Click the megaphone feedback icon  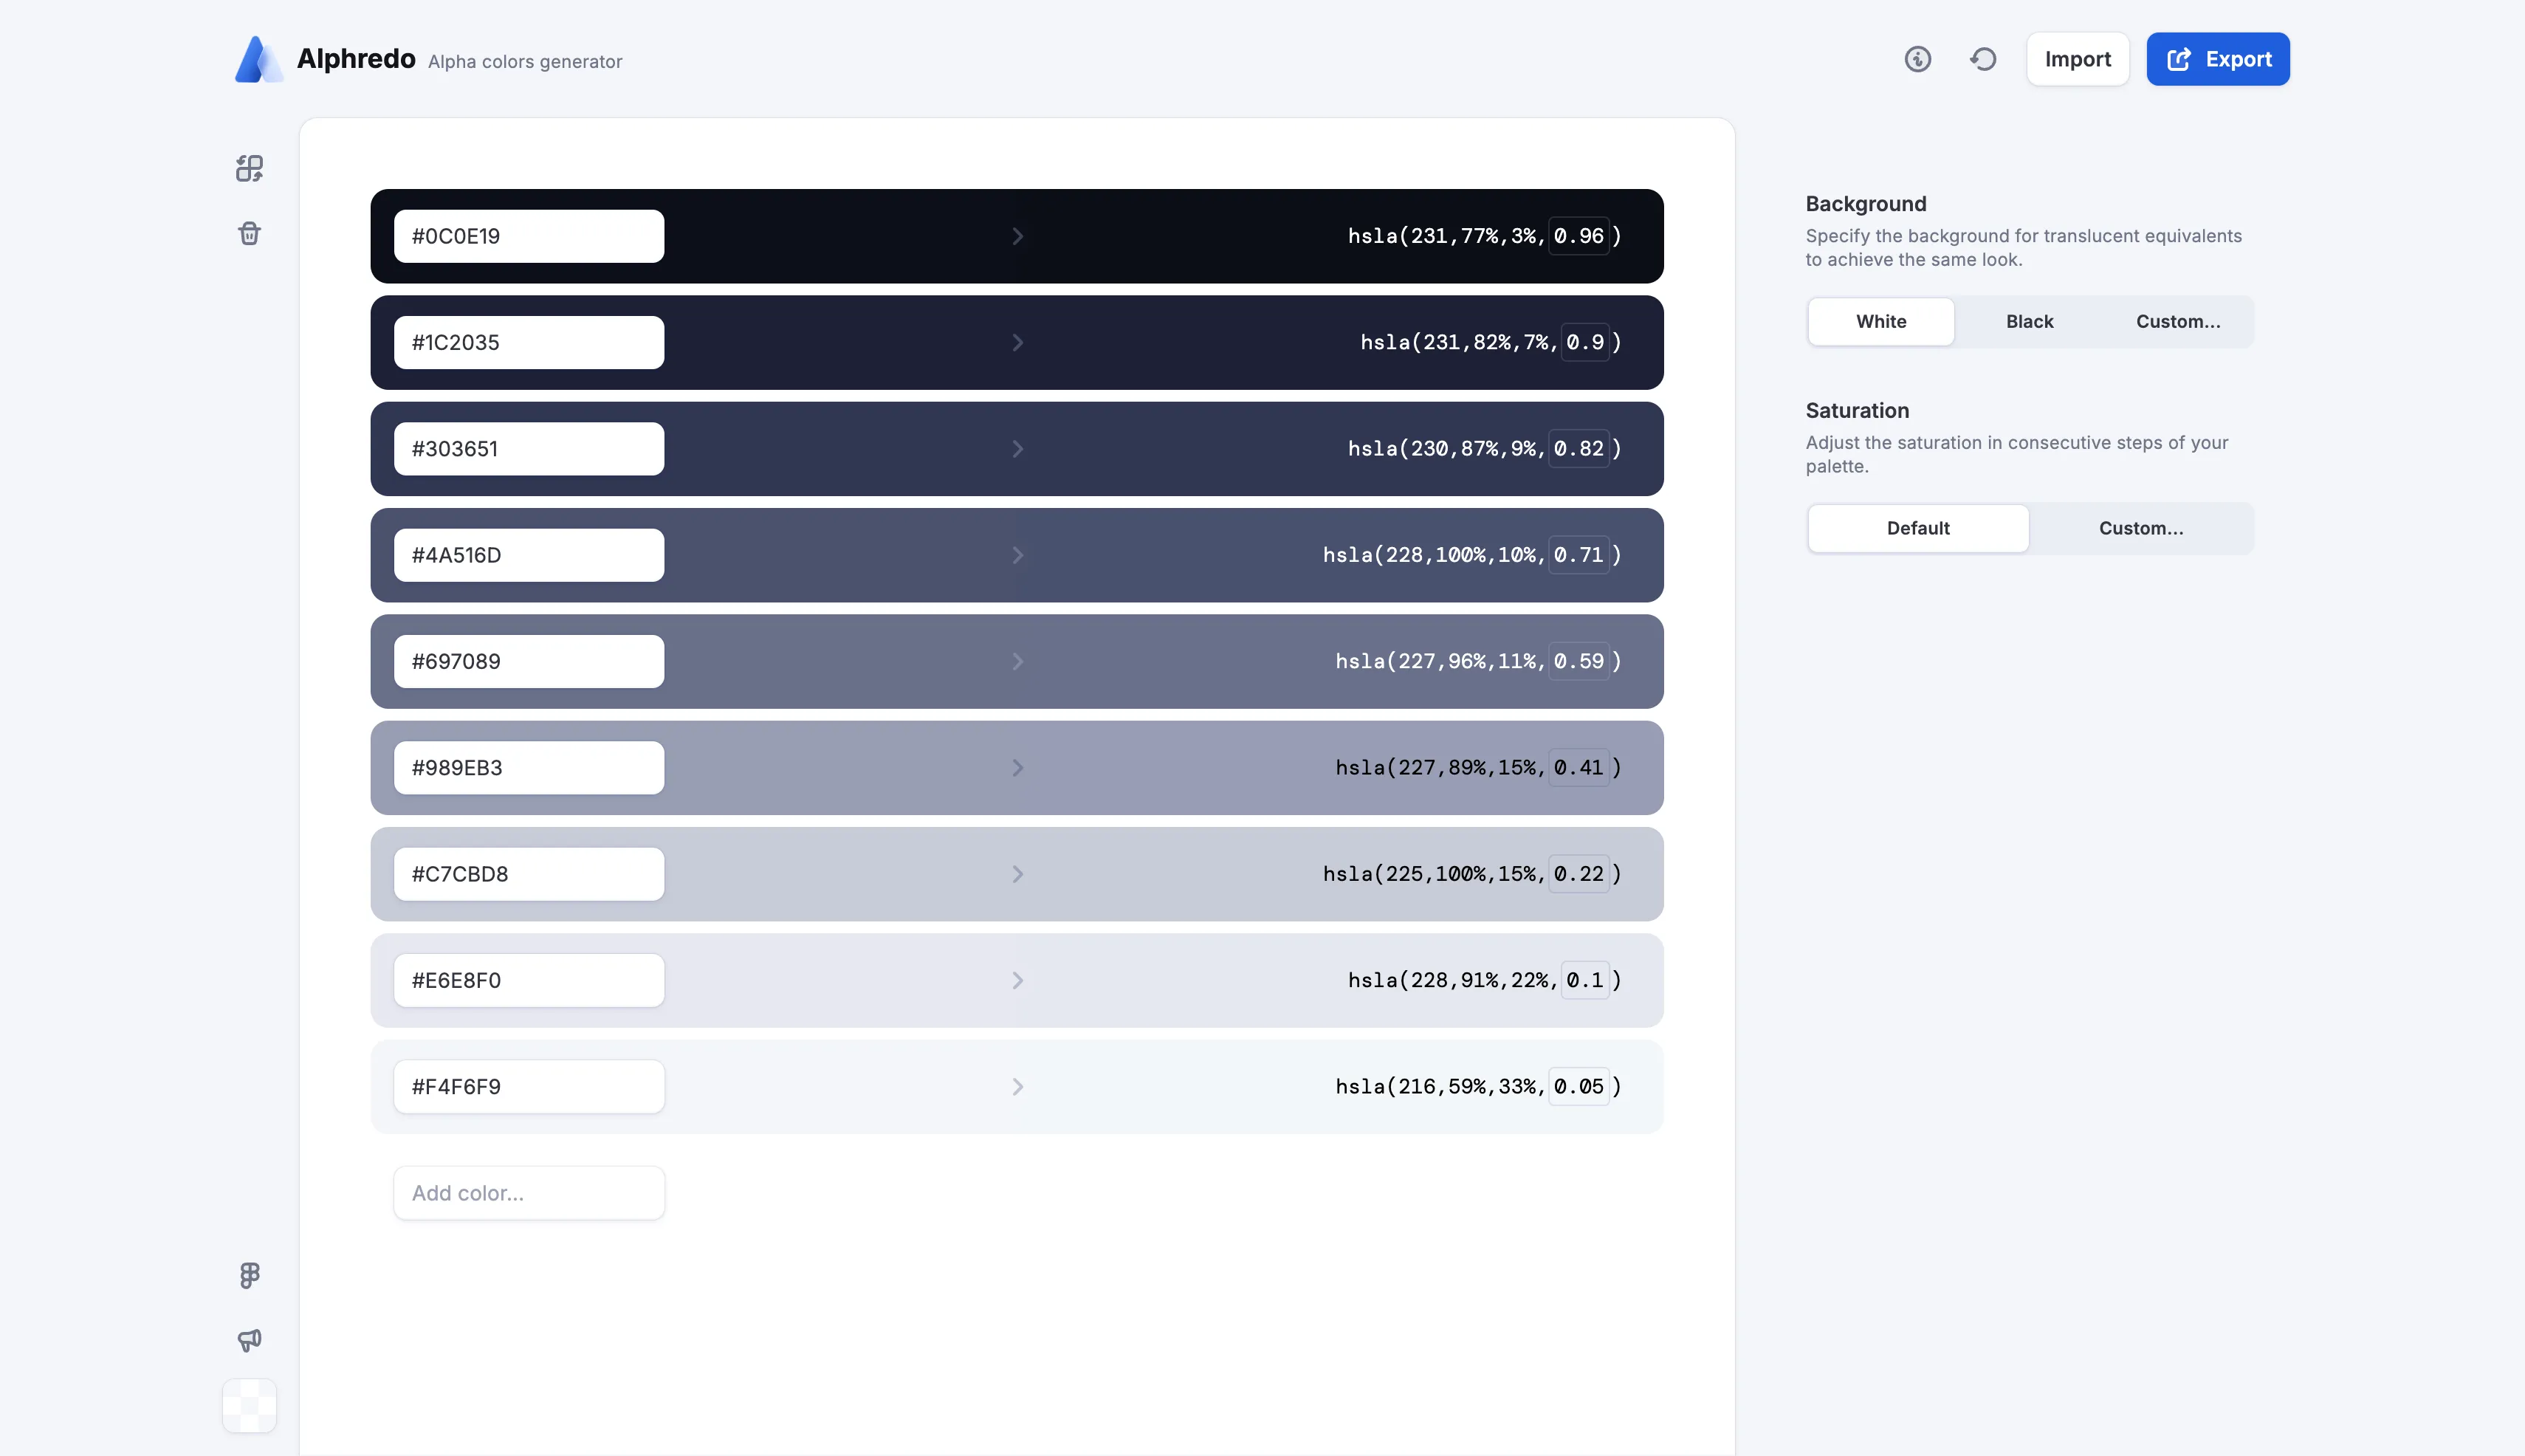[249, 1340]
